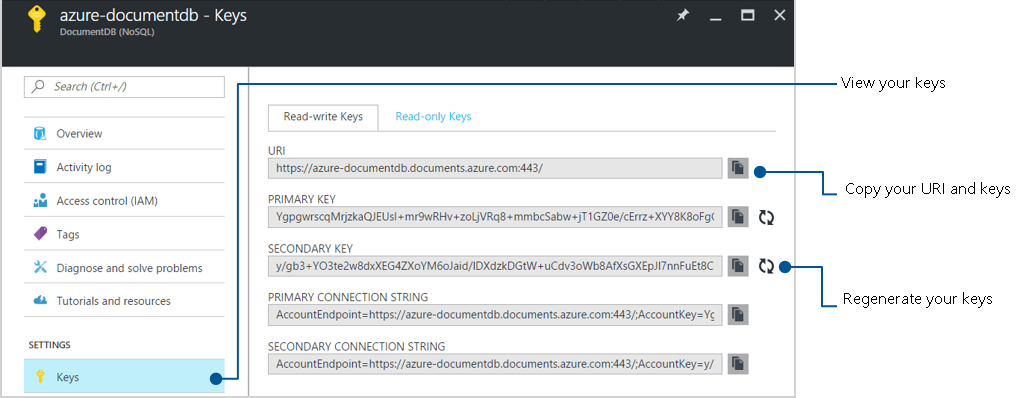Click the Activity log icon
The width and height of the screenshot is (1016, 398).
40,167
